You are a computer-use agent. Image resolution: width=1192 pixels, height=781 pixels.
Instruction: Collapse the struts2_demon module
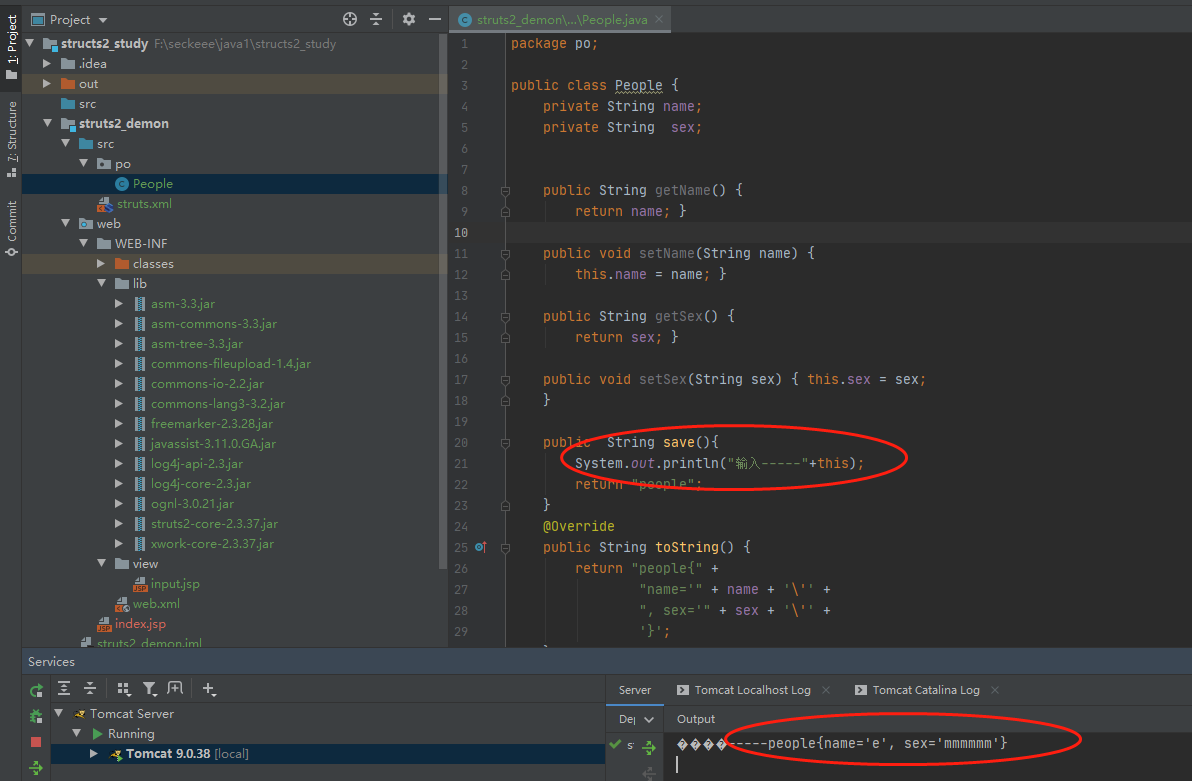[x=48, y=123]
